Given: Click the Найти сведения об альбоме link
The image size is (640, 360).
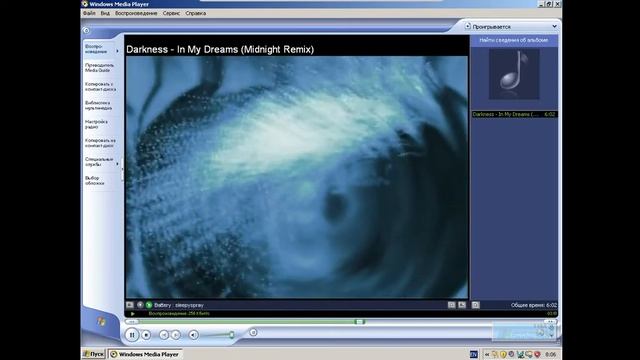Looking at the screenshot, I should click(513, 40).
